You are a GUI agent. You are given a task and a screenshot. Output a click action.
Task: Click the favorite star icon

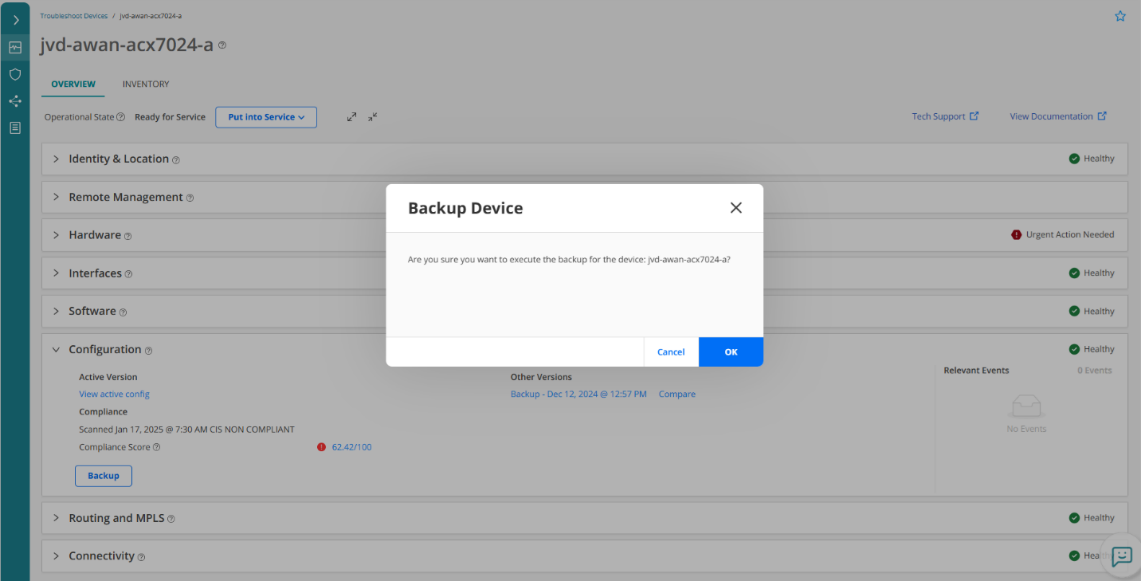point(1120,16)
